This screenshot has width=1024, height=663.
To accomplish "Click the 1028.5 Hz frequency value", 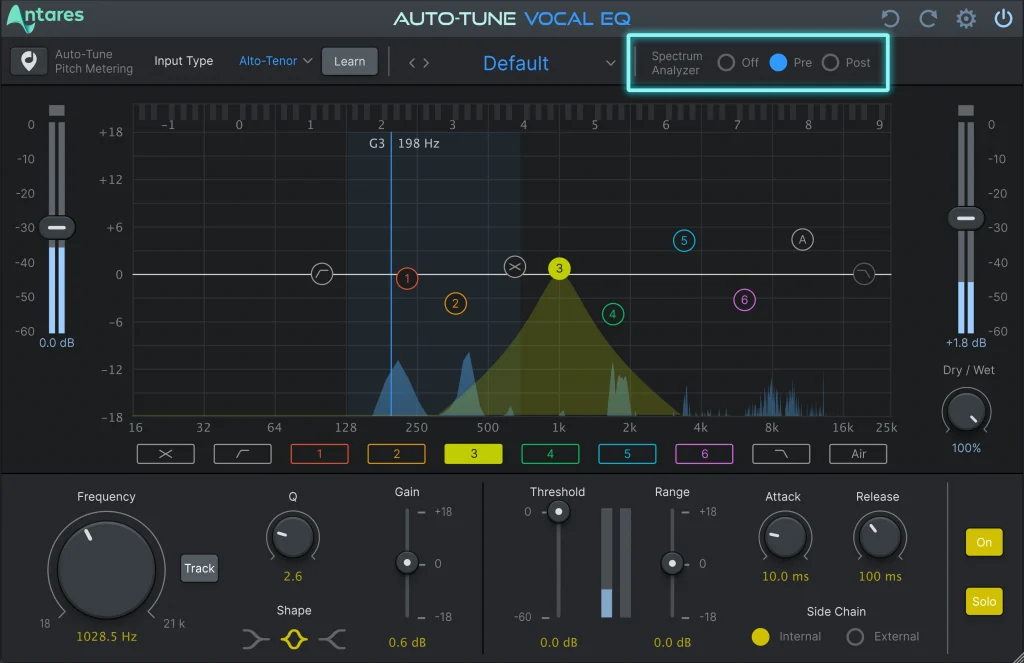I will point(106,636).
